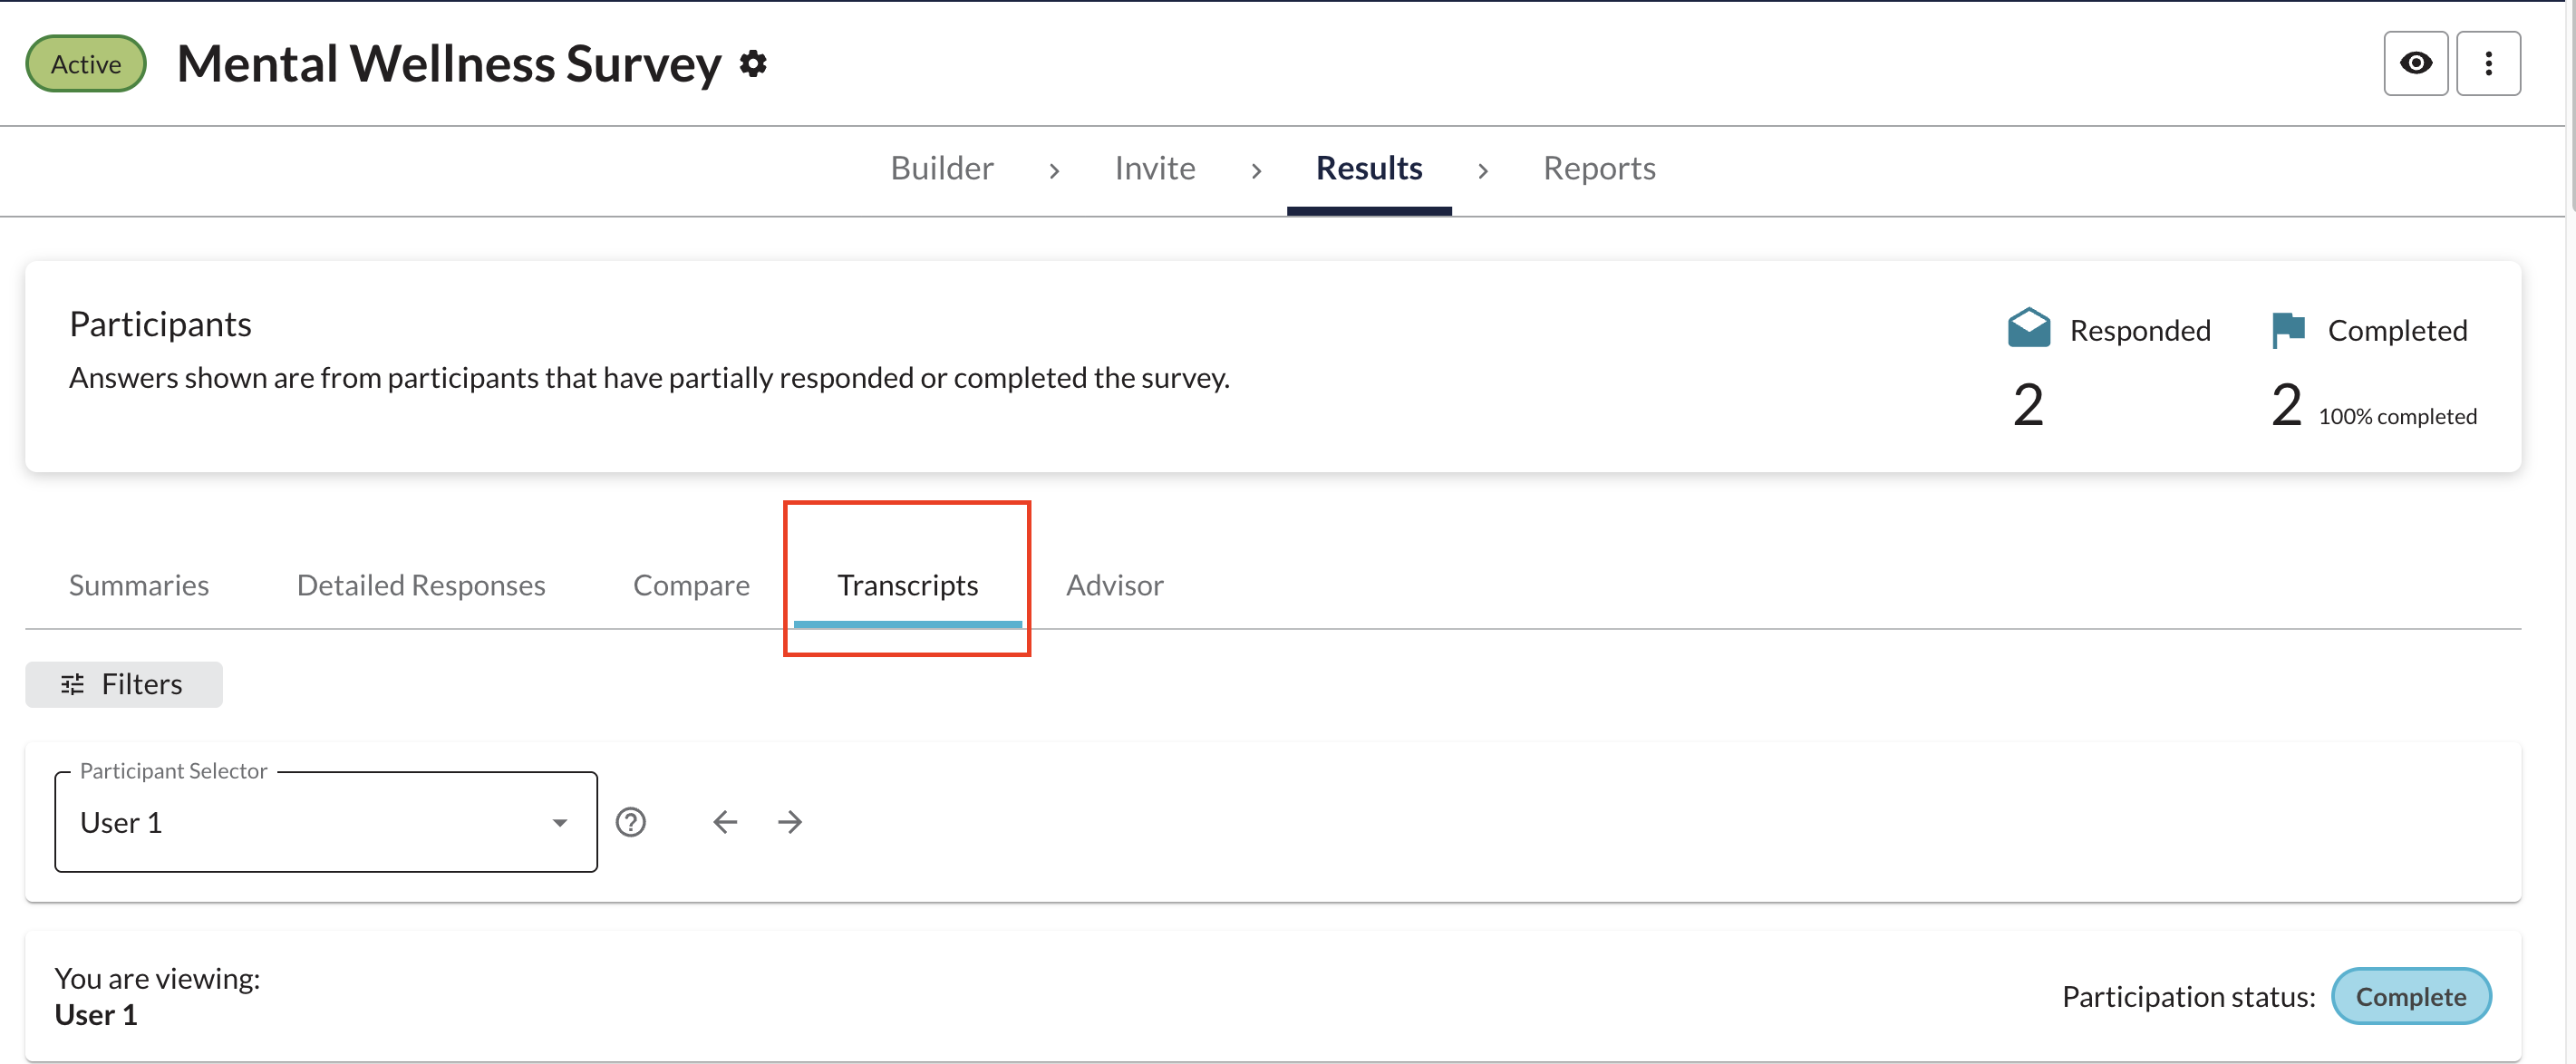Click the Complete participation status badge
This screenshot has width=2576, height=1064.
click(2410, 996)
